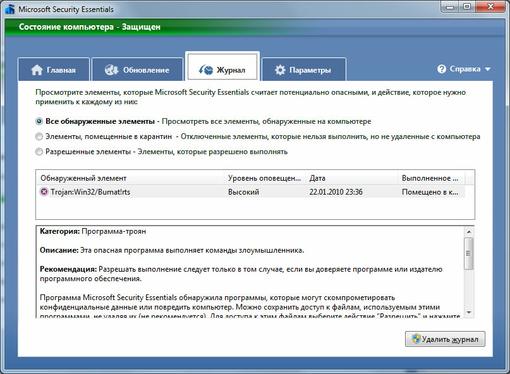Close the Security Essentials window
This screenshot has width=510, height=374.
click(x=490, y=7)
